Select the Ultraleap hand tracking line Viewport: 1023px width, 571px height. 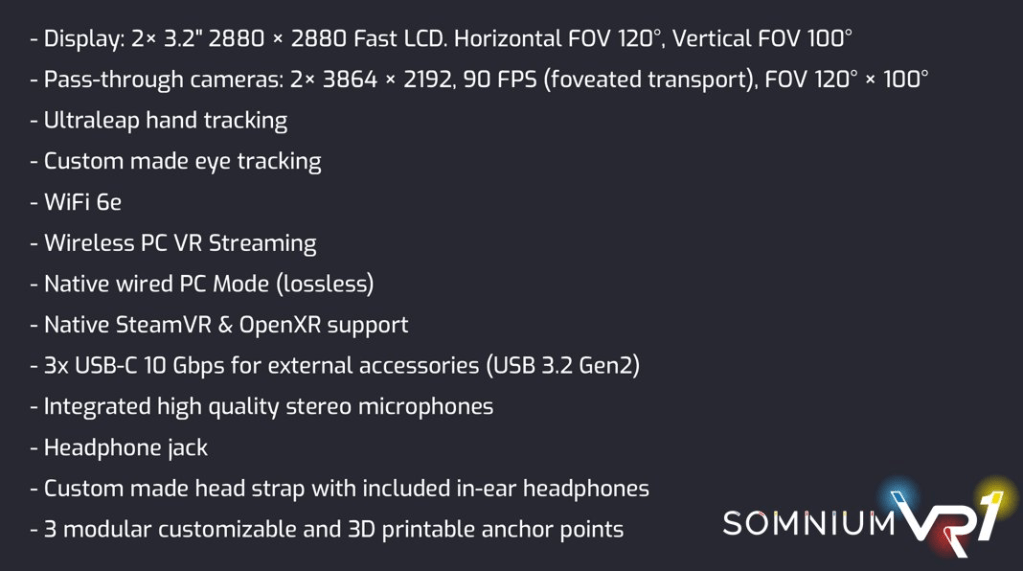click(x=159, y=121)
